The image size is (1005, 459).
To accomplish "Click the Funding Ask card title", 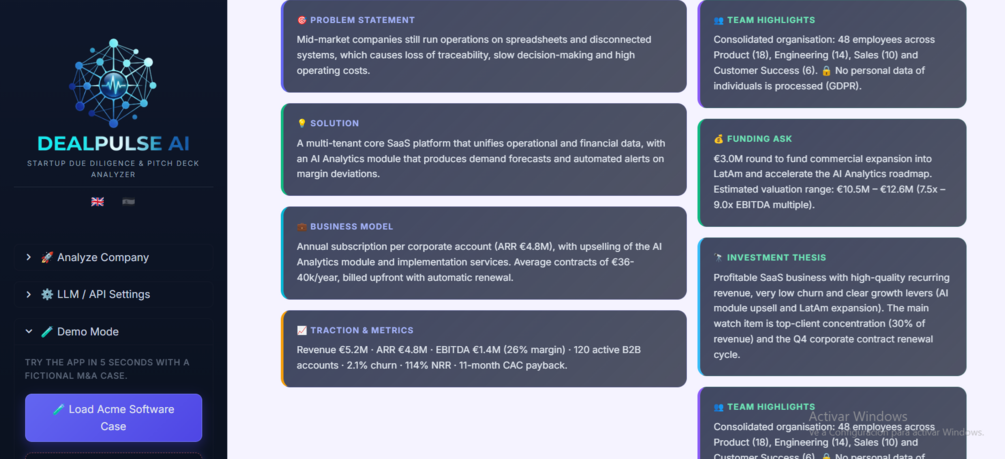I will [x=760, y=138].
